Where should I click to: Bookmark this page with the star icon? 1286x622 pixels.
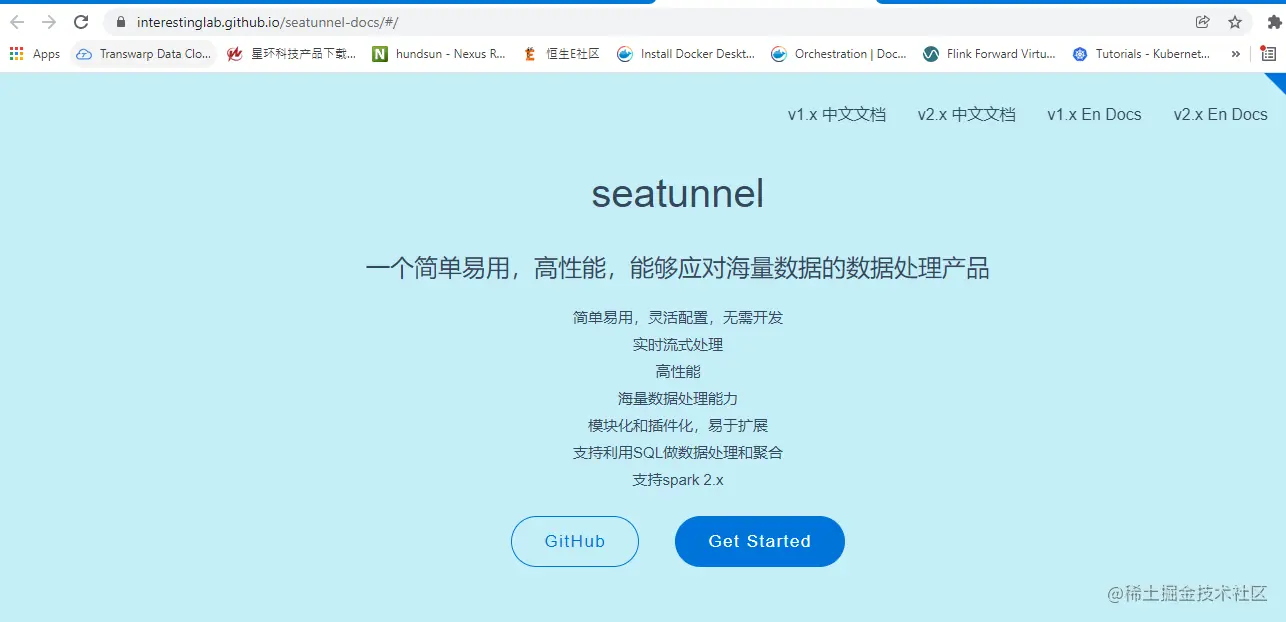point(1235,22)
